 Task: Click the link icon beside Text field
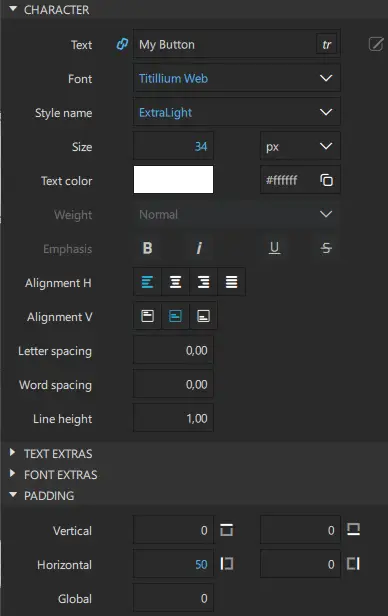(122, 44)
